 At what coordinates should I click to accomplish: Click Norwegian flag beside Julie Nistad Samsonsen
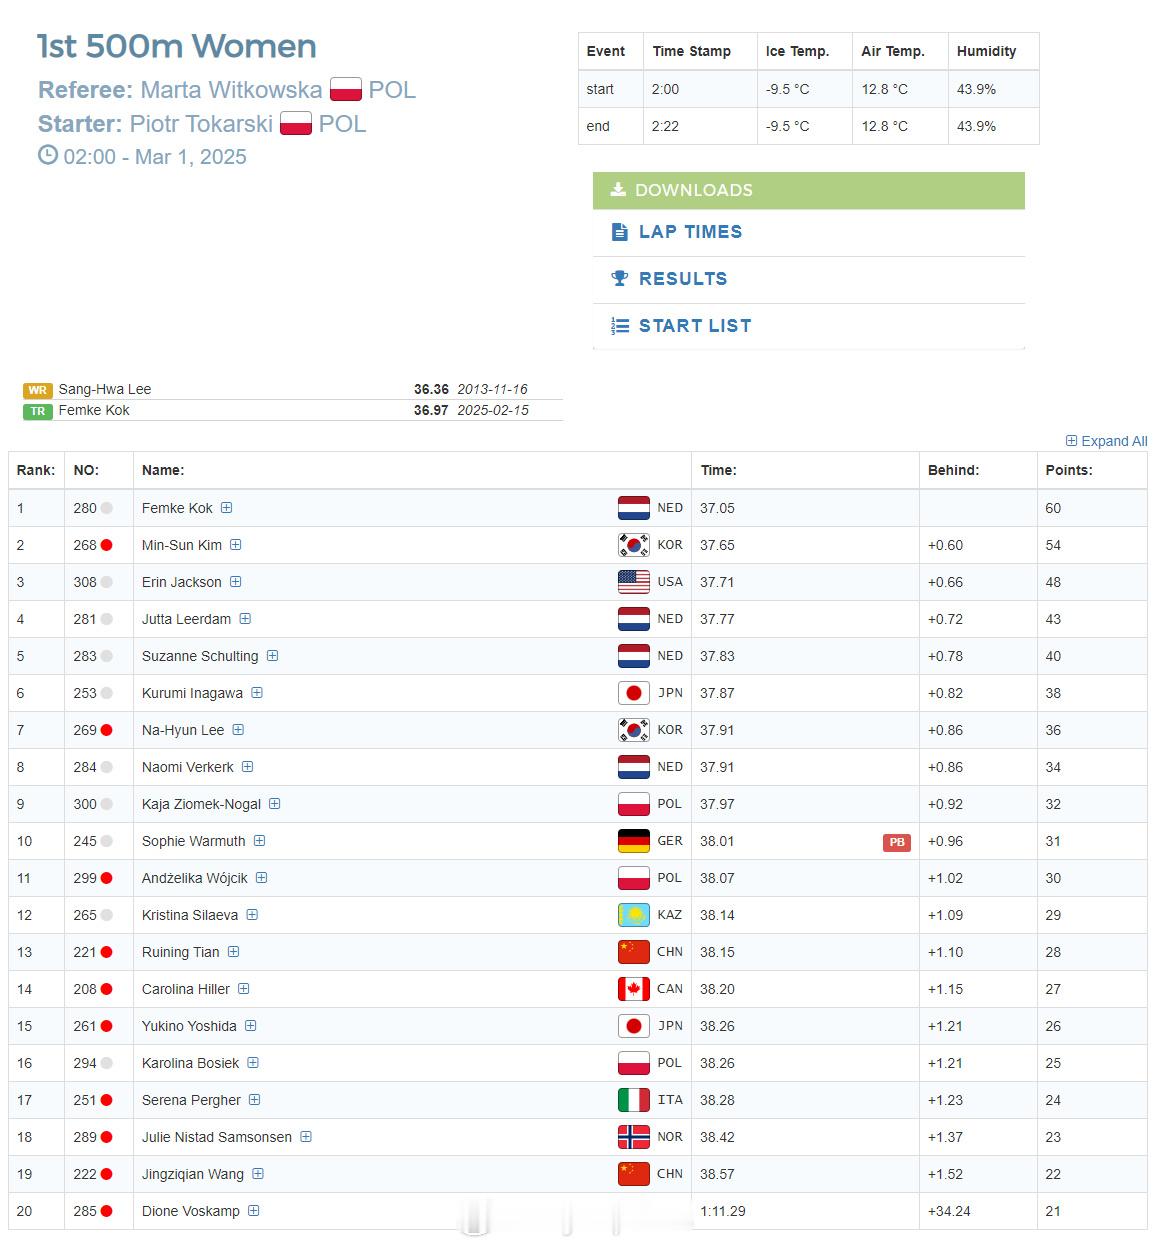pos(634,1137)
